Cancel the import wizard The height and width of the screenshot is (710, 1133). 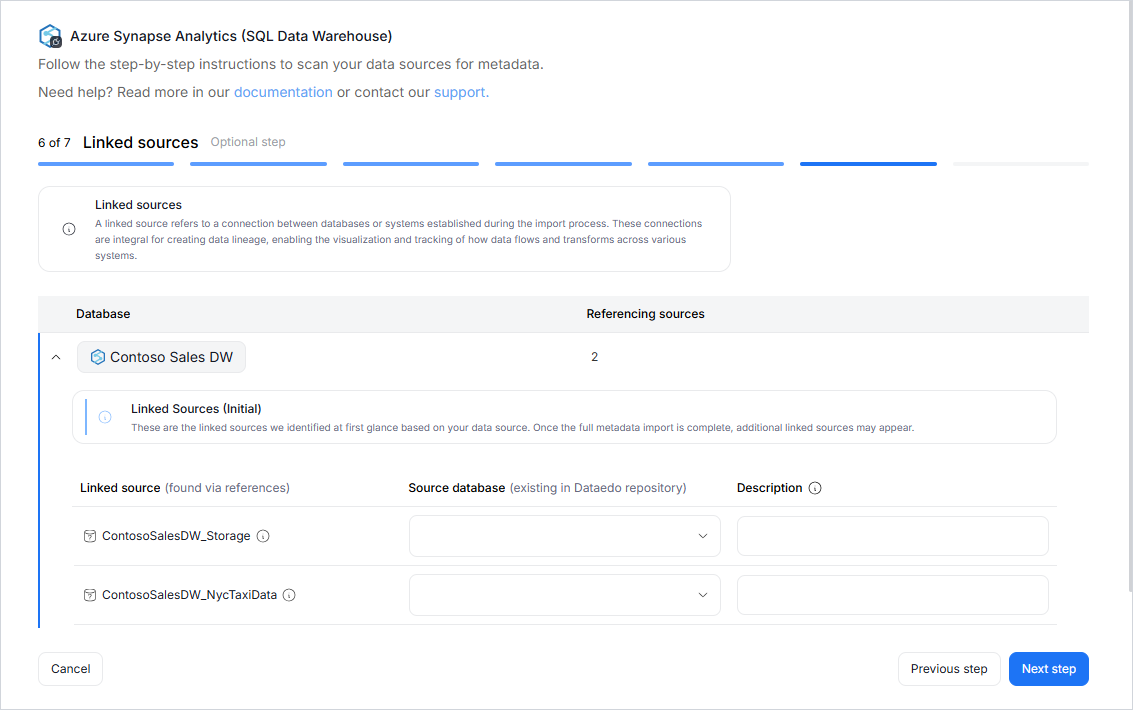click(x=70, y=669)
